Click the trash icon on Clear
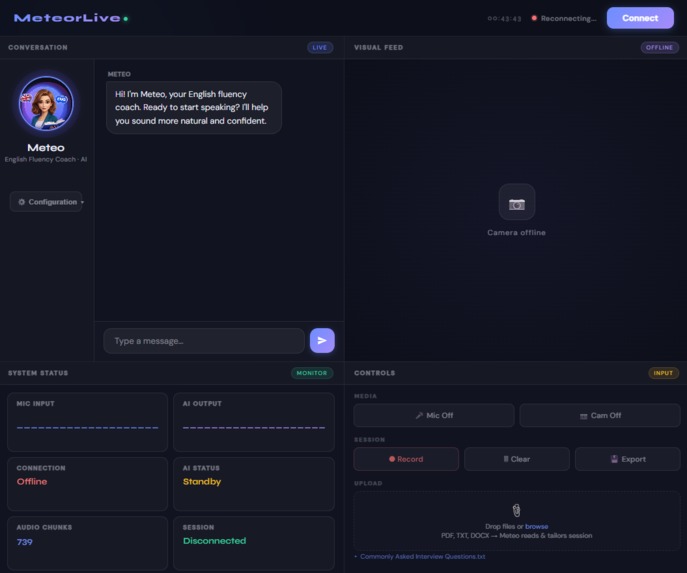Image resolution: width=687 pixels, height=573 pixels. (506, 459)
